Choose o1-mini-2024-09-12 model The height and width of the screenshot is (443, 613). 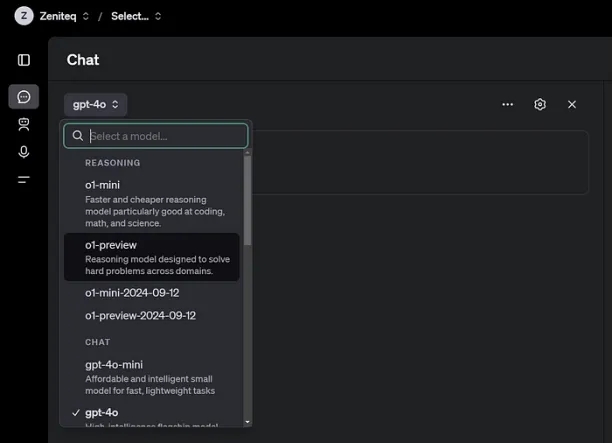point(152,293)
